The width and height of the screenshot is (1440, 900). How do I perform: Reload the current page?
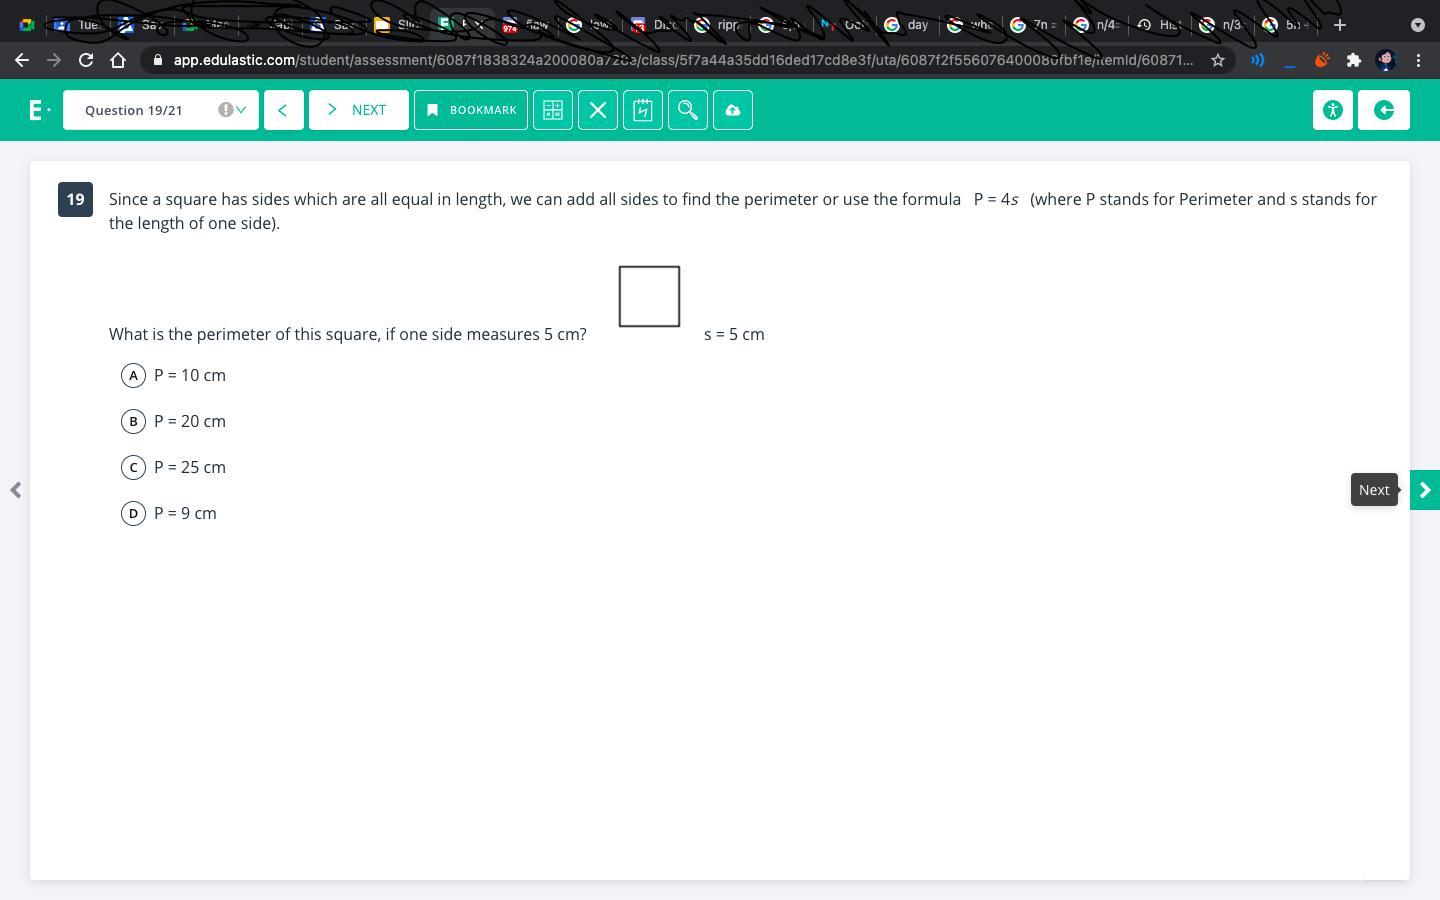coord(86,60)
